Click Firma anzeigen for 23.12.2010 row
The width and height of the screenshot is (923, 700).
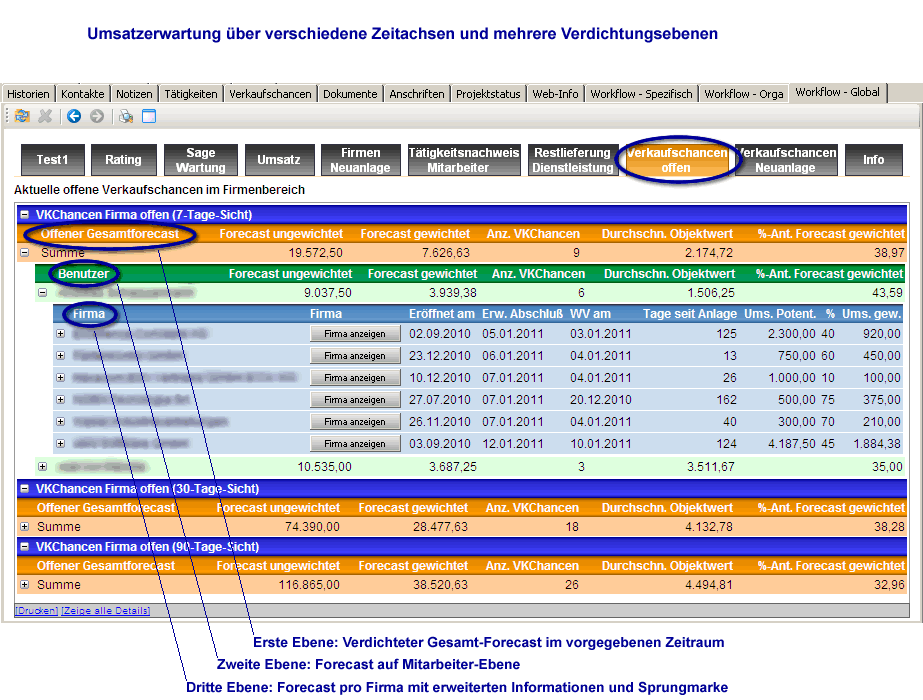click(355, 356)
